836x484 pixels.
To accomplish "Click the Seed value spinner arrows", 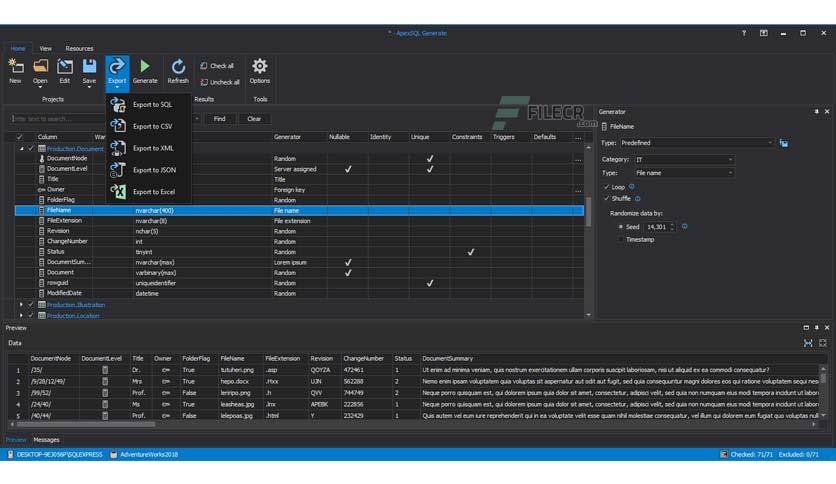I will tap(672, 227).
